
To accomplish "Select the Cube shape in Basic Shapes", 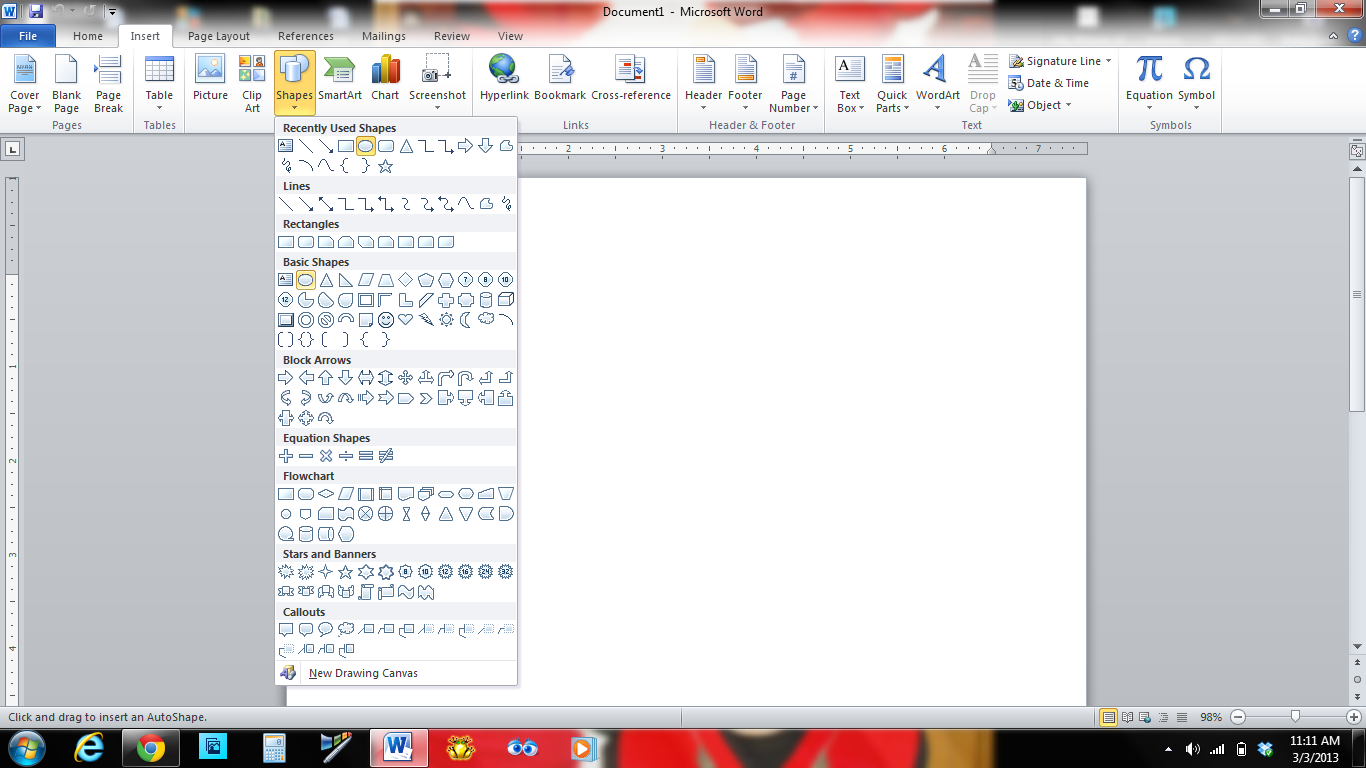I will [506, 300].
